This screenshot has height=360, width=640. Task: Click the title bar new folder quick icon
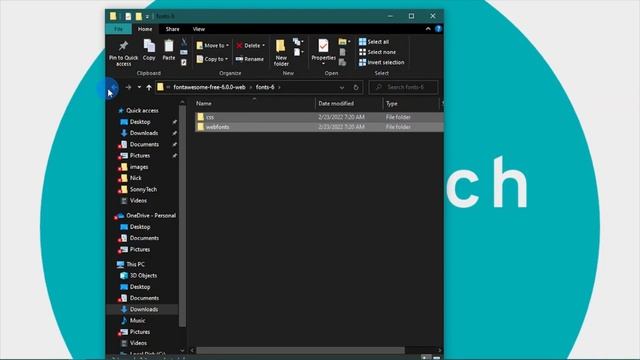[x=138, y=16]
